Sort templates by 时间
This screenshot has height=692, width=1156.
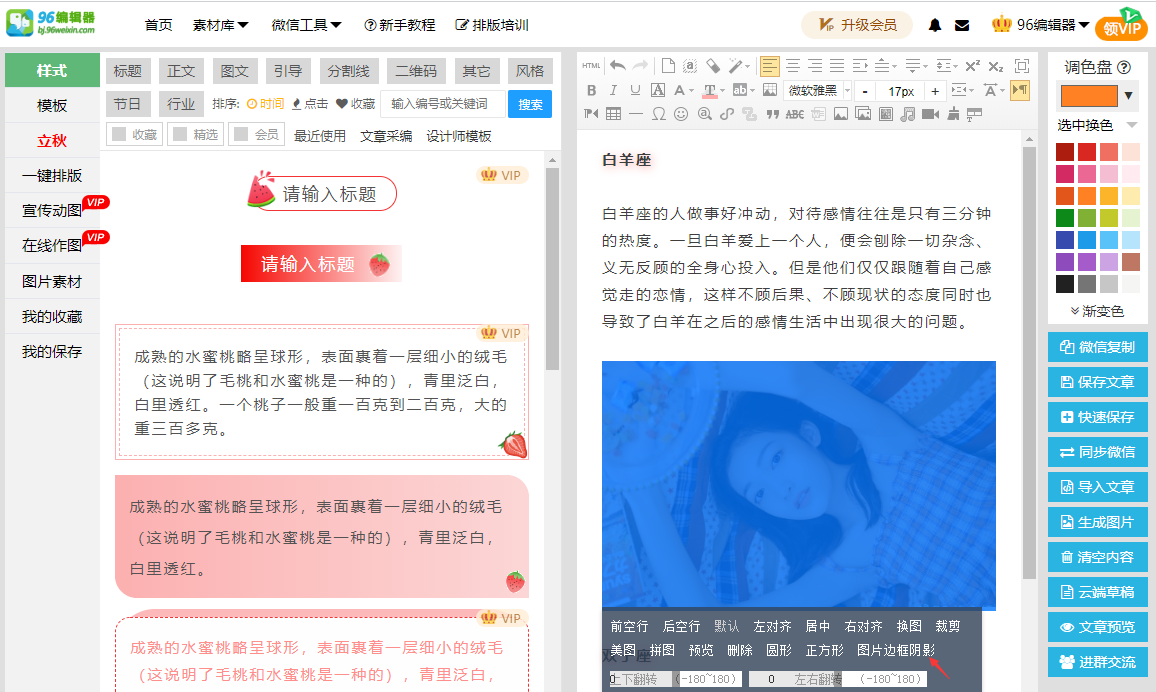265,104
